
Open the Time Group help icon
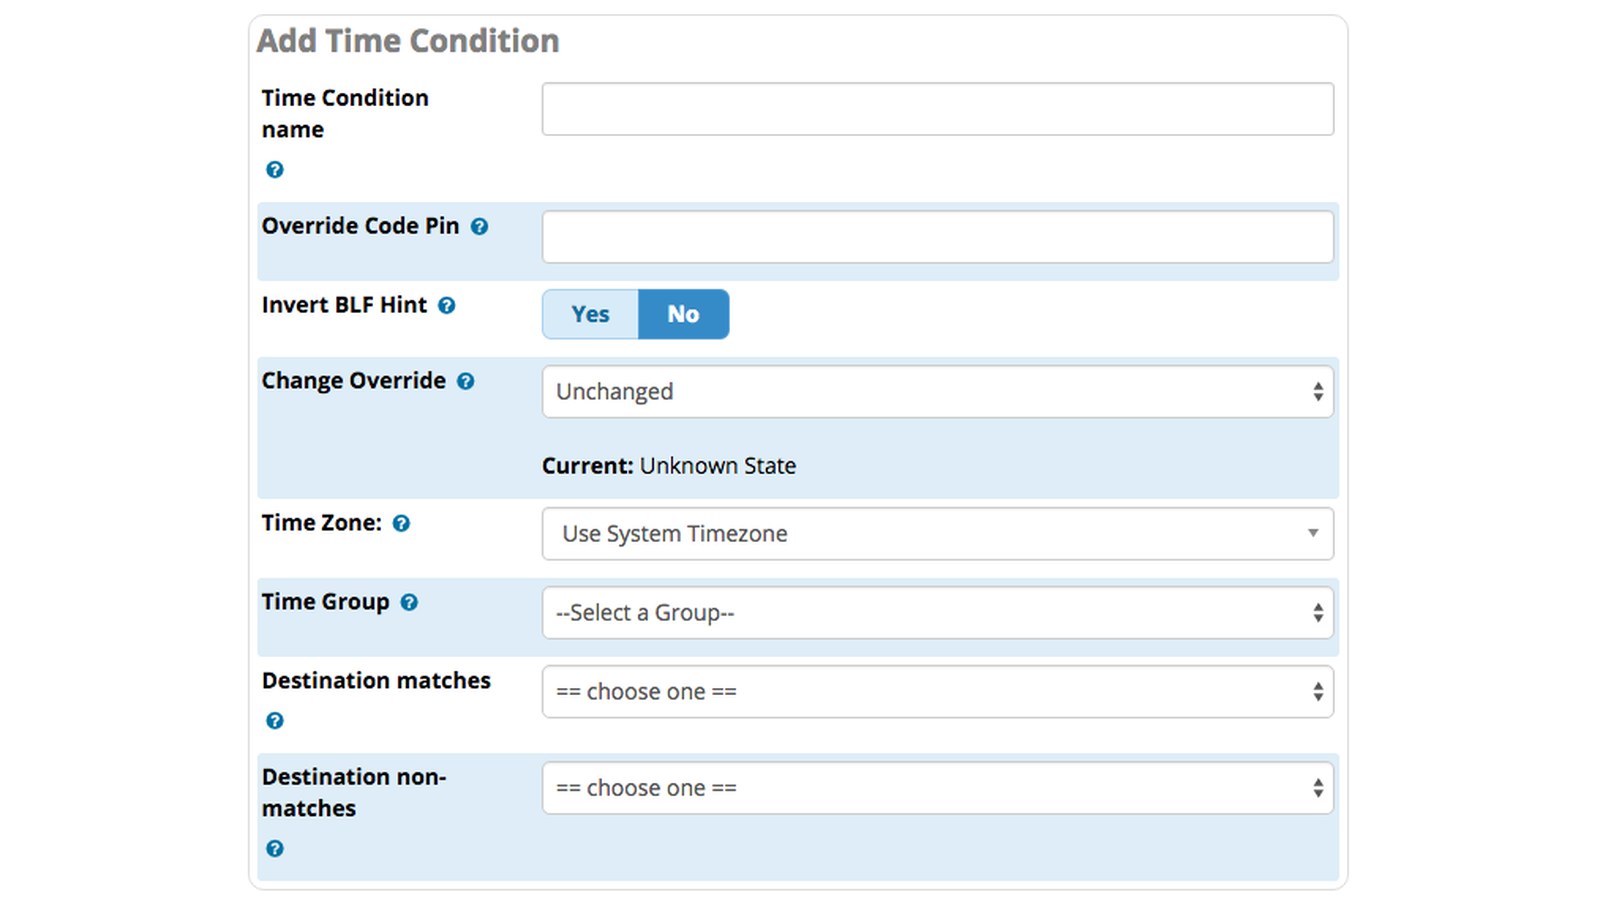(409, 603)
